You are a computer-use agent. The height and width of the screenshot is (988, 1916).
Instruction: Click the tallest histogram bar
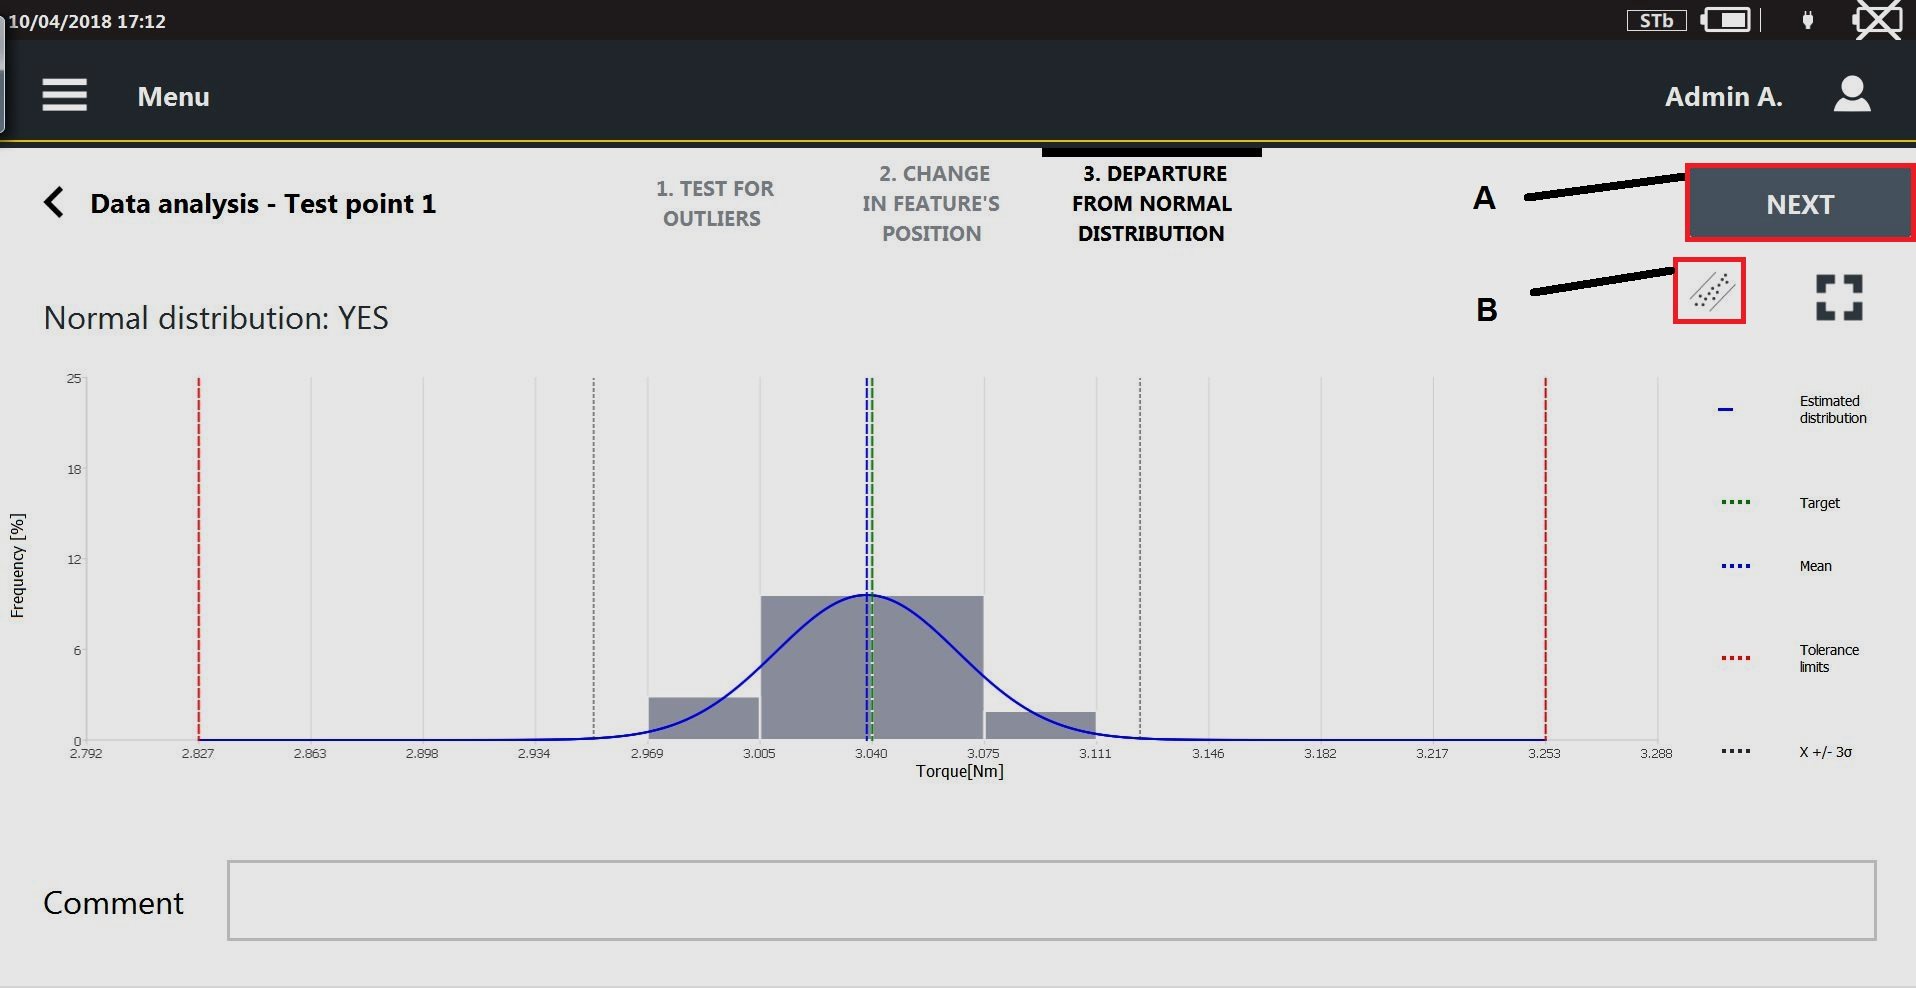(x=871, y=667)
